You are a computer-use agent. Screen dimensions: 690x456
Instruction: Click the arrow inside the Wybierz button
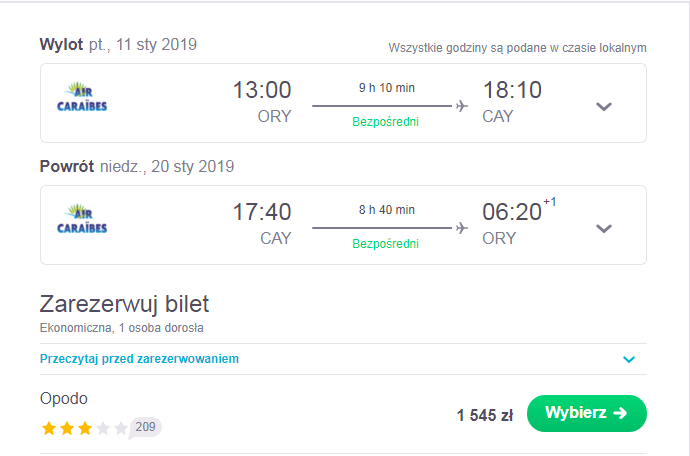(620, 413)
